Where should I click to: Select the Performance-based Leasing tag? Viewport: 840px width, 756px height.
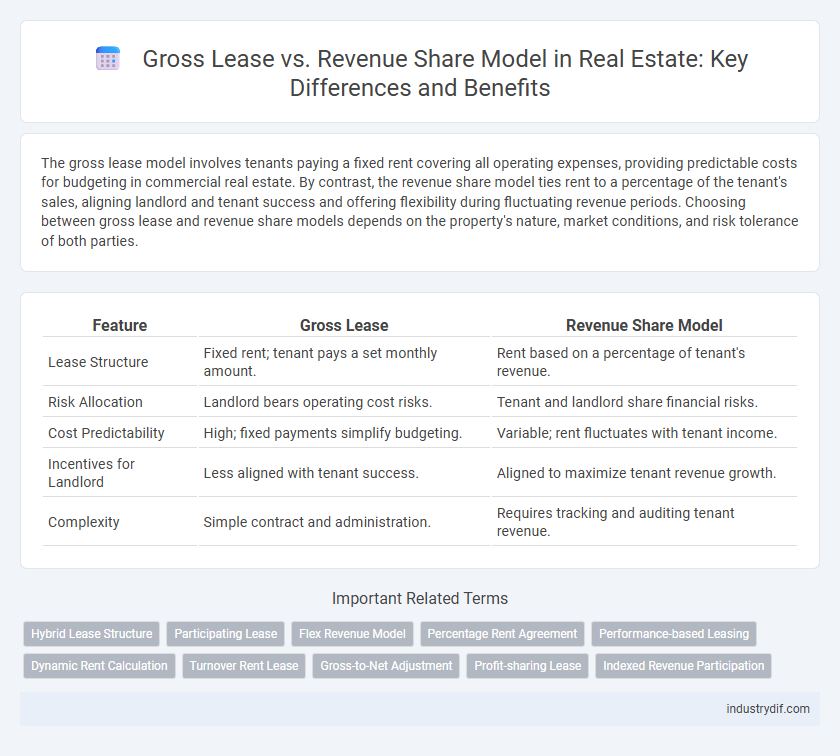pos(674,634)
